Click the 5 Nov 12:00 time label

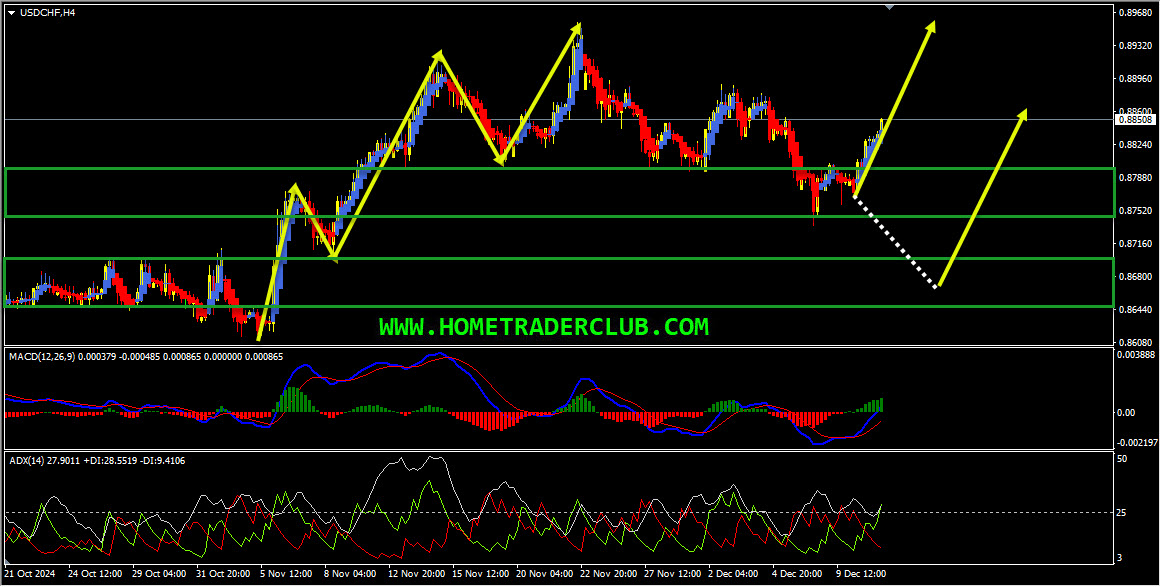pyautogui.click(x=288, y=574)
